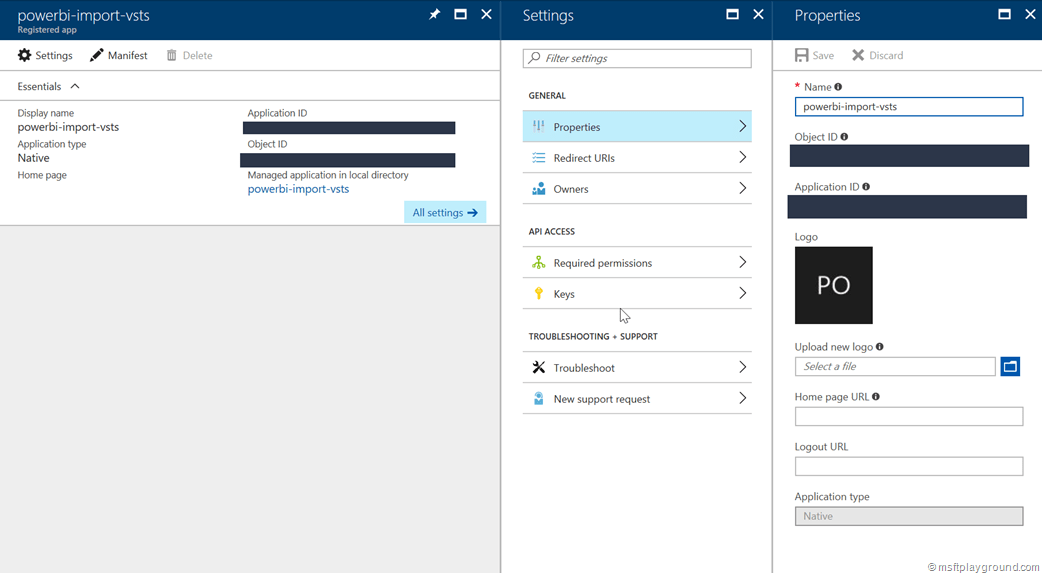Image resolution: width=1042 pixels, height=573 pixels.
Task: Click the chevron on Redirect URIs row
Action: click(x=743, y=158)
